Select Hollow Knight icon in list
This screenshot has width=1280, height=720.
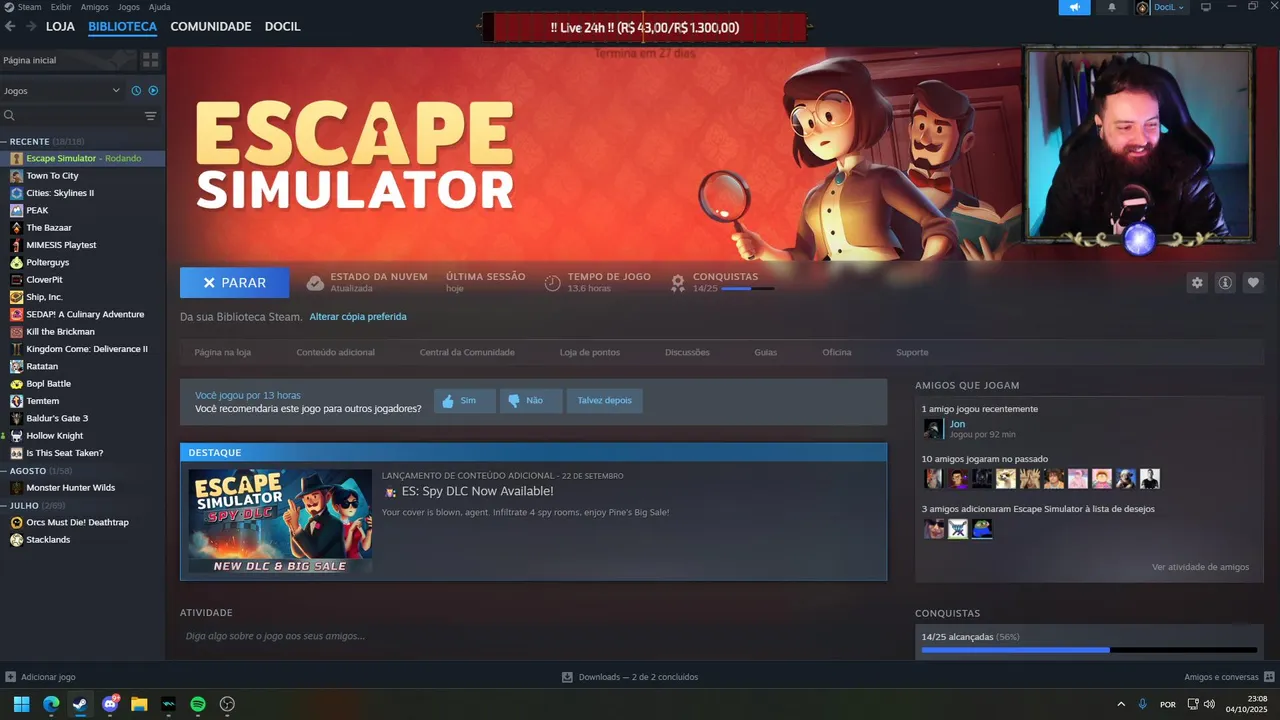tap(17, 436)
